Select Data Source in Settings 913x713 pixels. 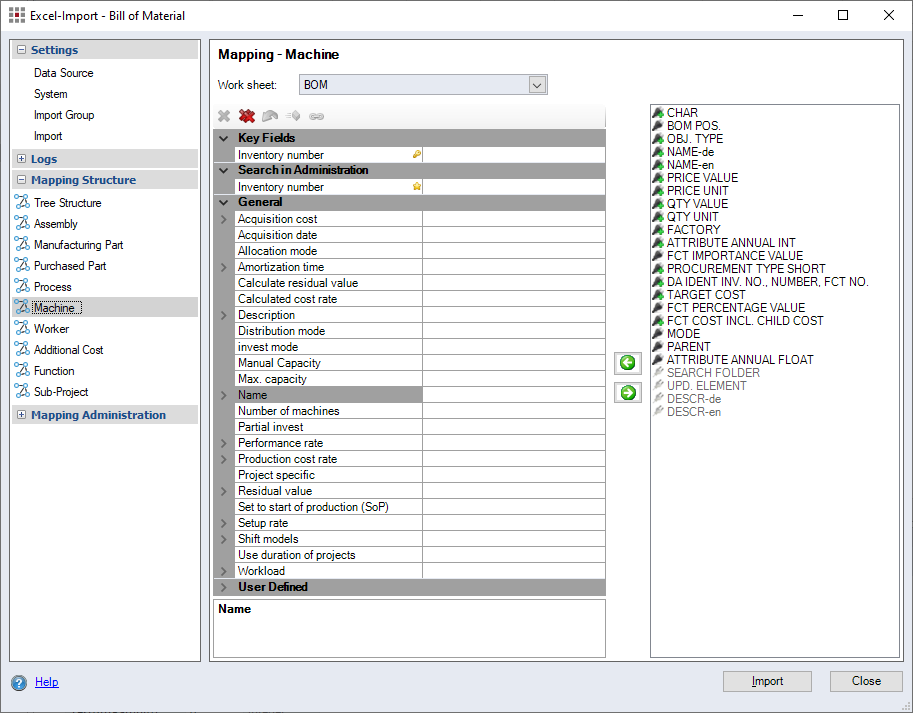pos(63,73)
